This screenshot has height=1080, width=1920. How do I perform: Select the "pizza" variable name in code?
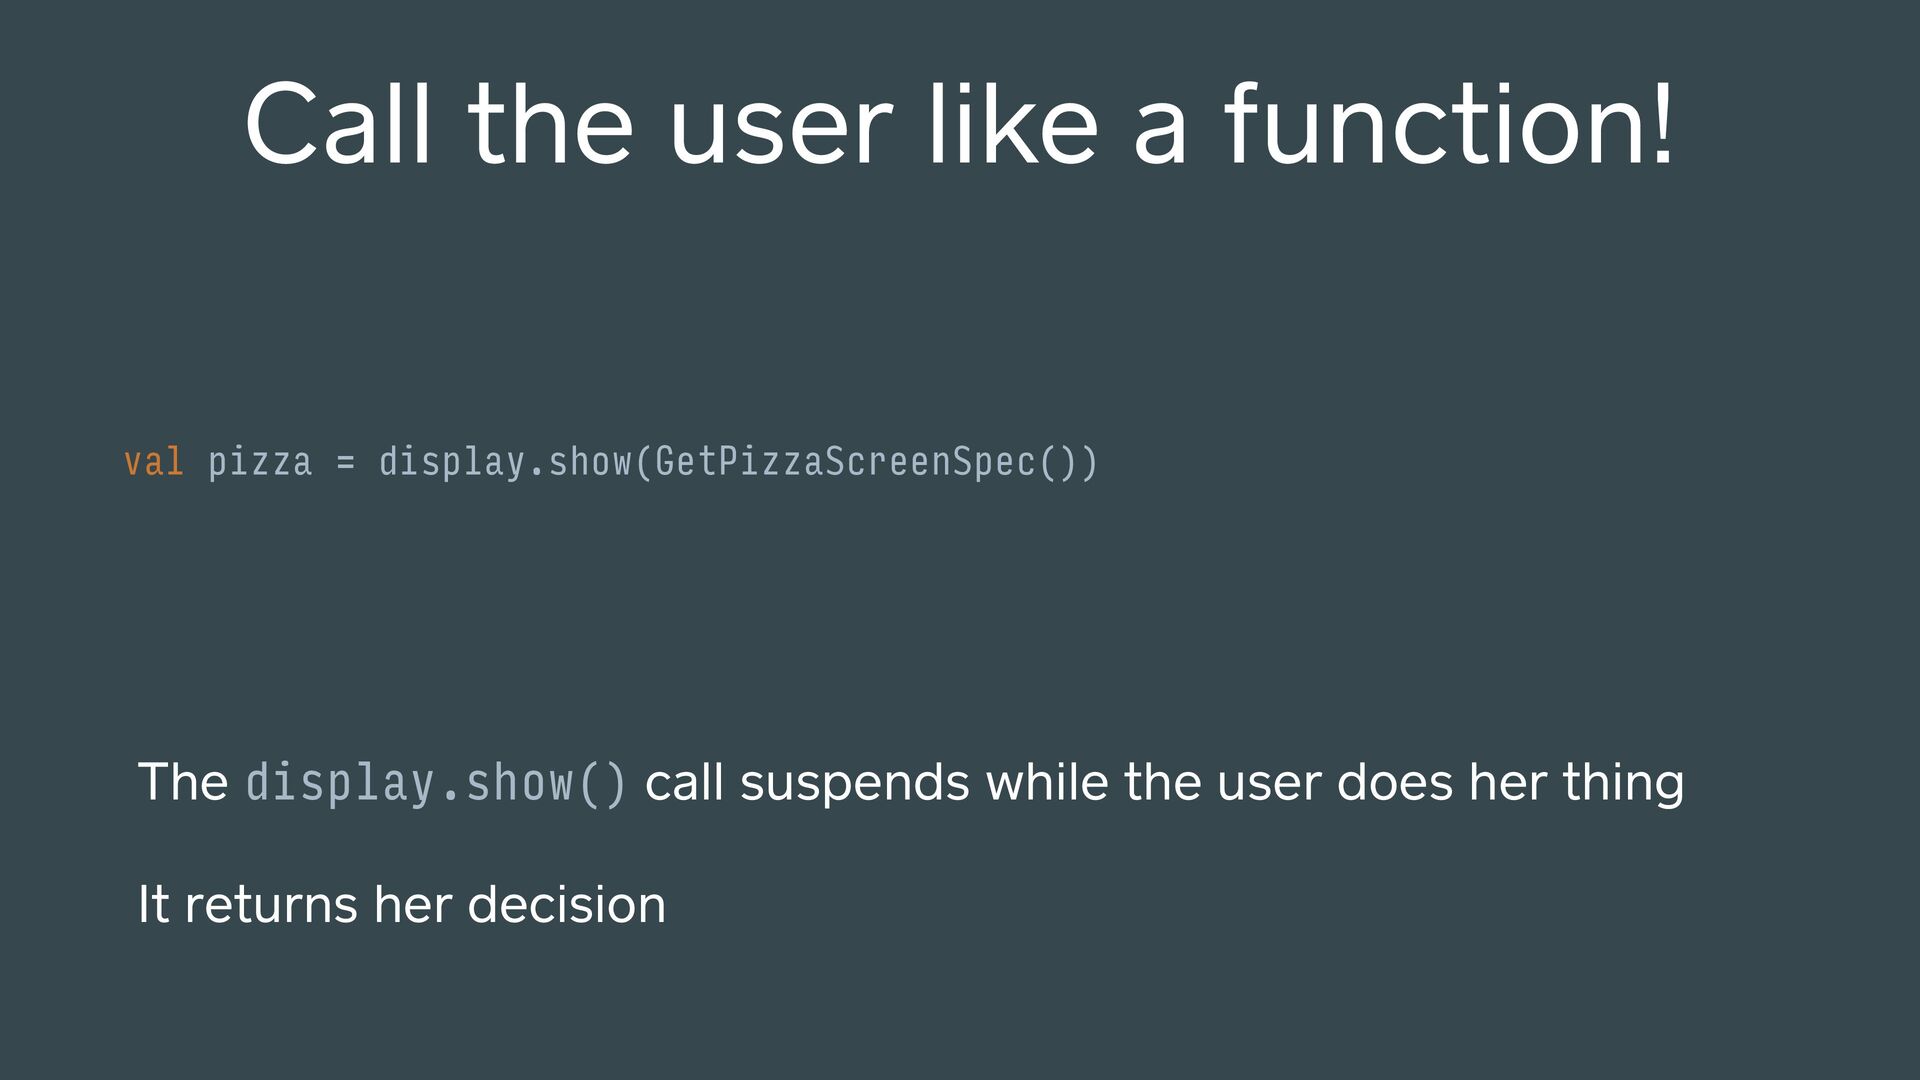click(260, 464)
